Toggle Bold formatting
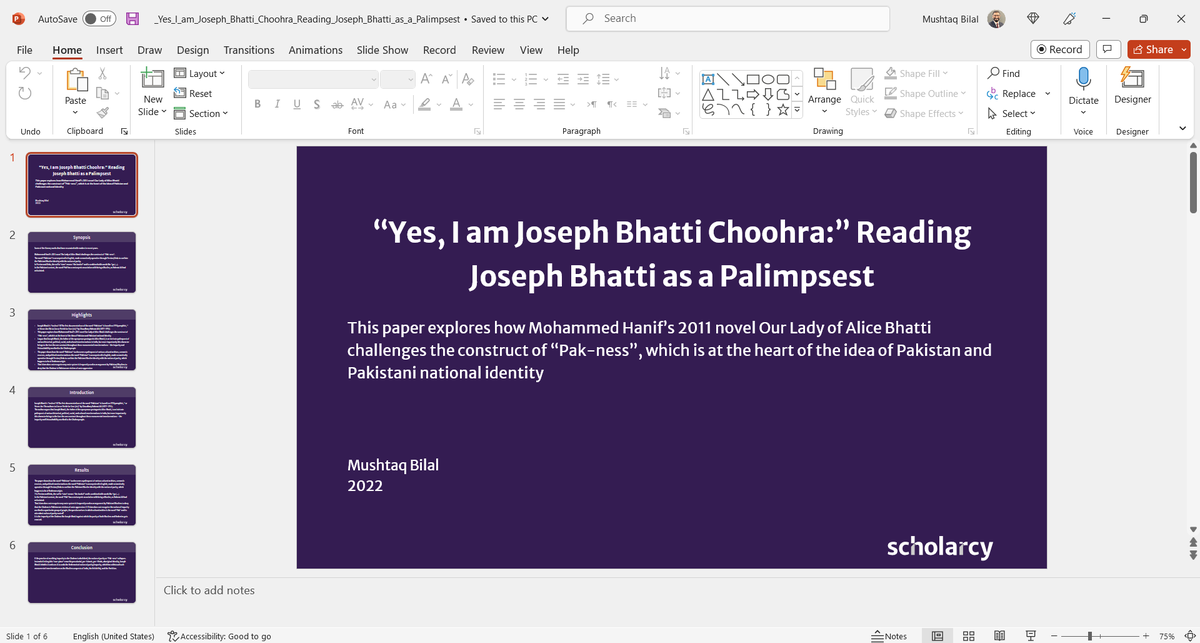The image size is (1200, 643). [258, 104]
